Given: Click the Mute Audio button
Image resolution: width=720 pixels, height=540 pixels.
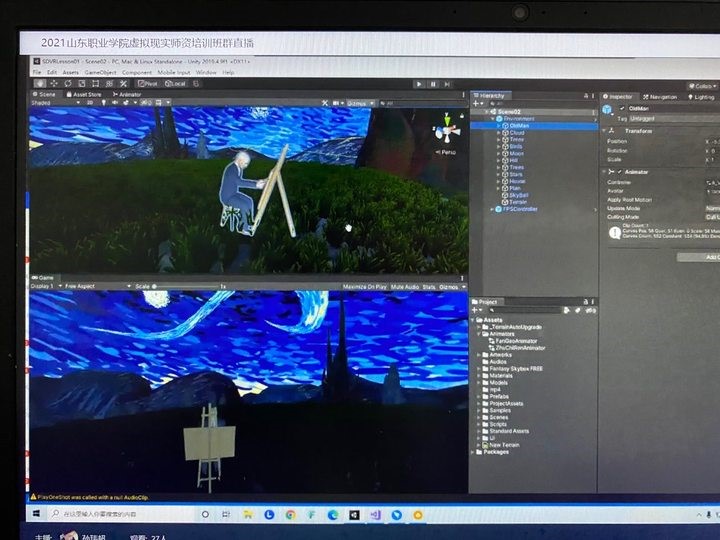Looking at the screenshot, I should pos(405,286).
